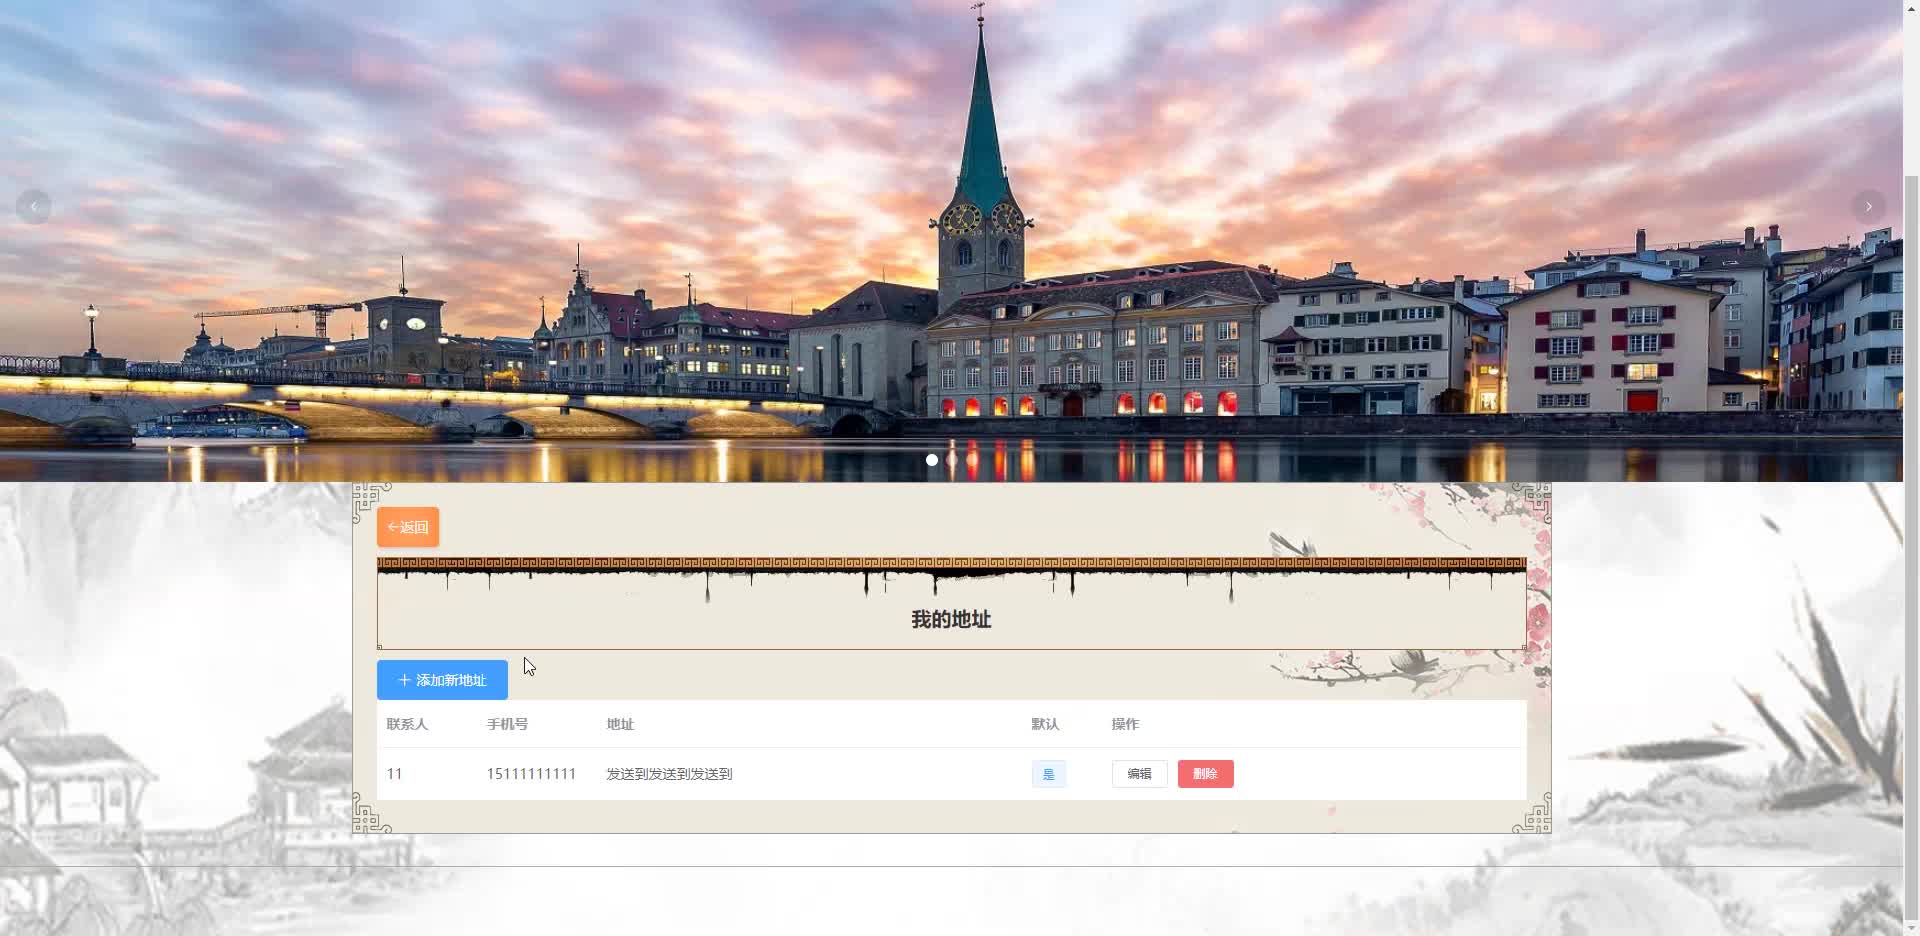Click the 手机号 column header
1920x936 pixels.
pos(507,724)
